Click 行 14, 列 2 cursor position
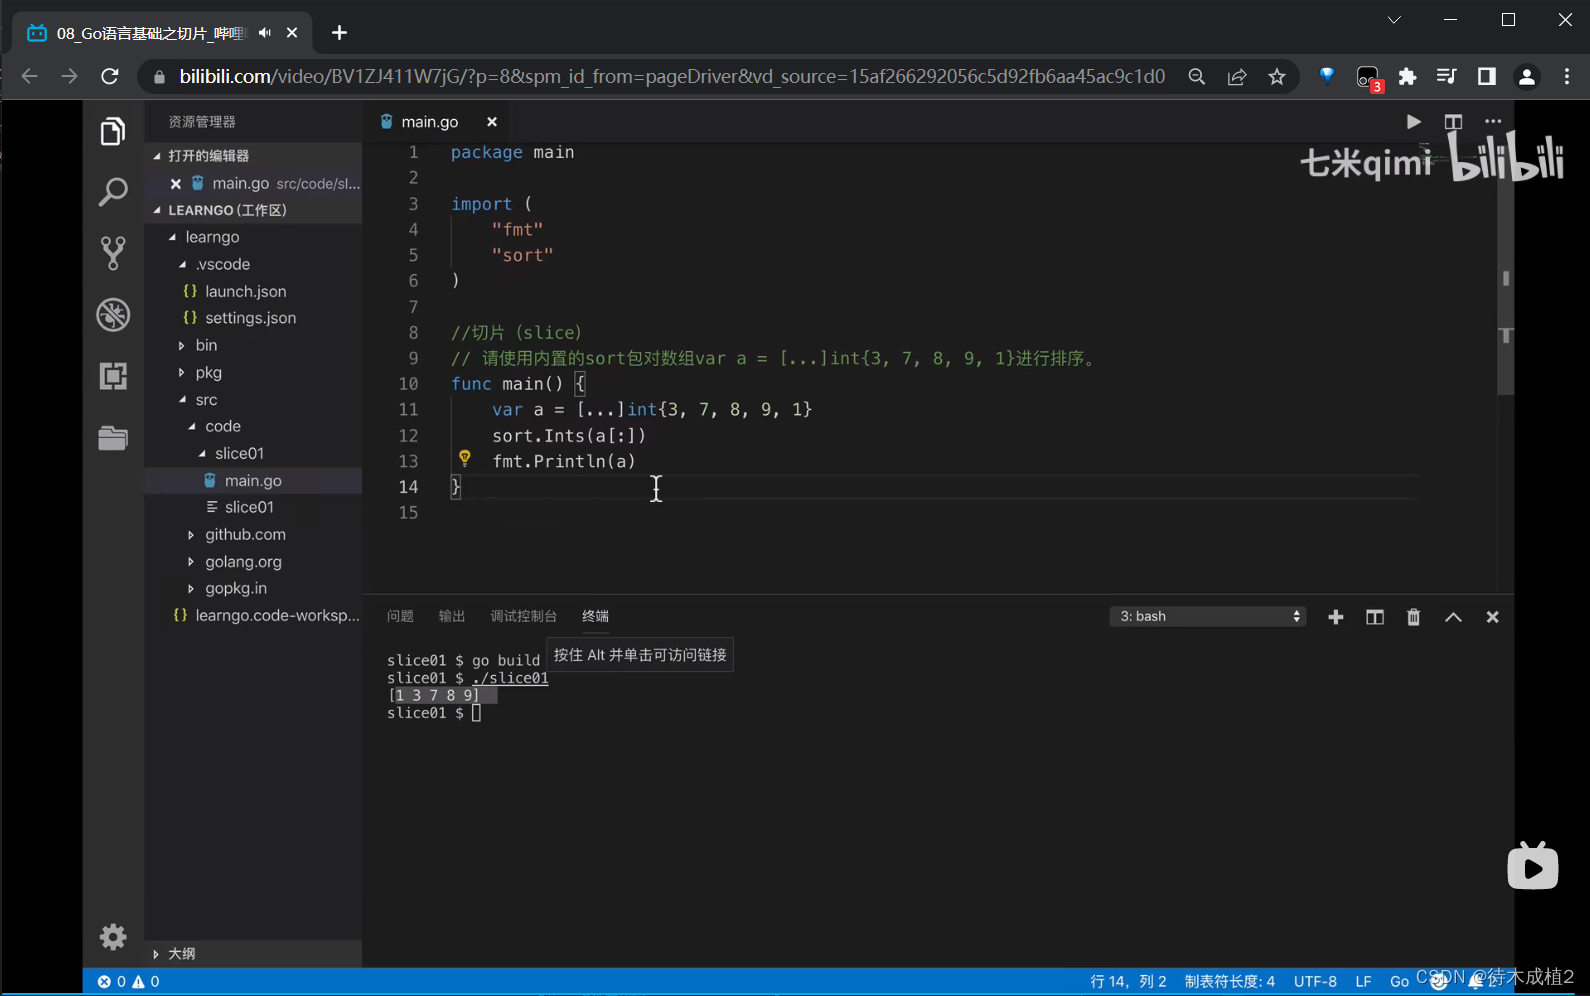Viewport: 1590px width, 996px height. click(1128, 982)
